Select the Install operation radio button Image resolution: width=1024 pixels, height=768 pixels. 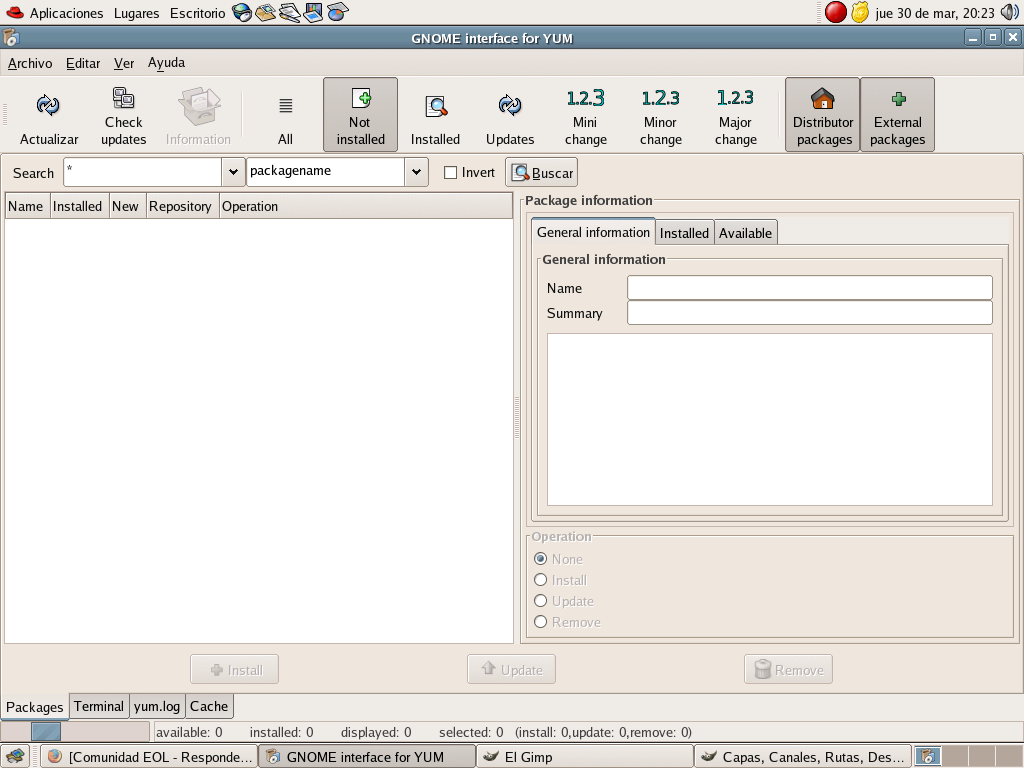[540, 580]
